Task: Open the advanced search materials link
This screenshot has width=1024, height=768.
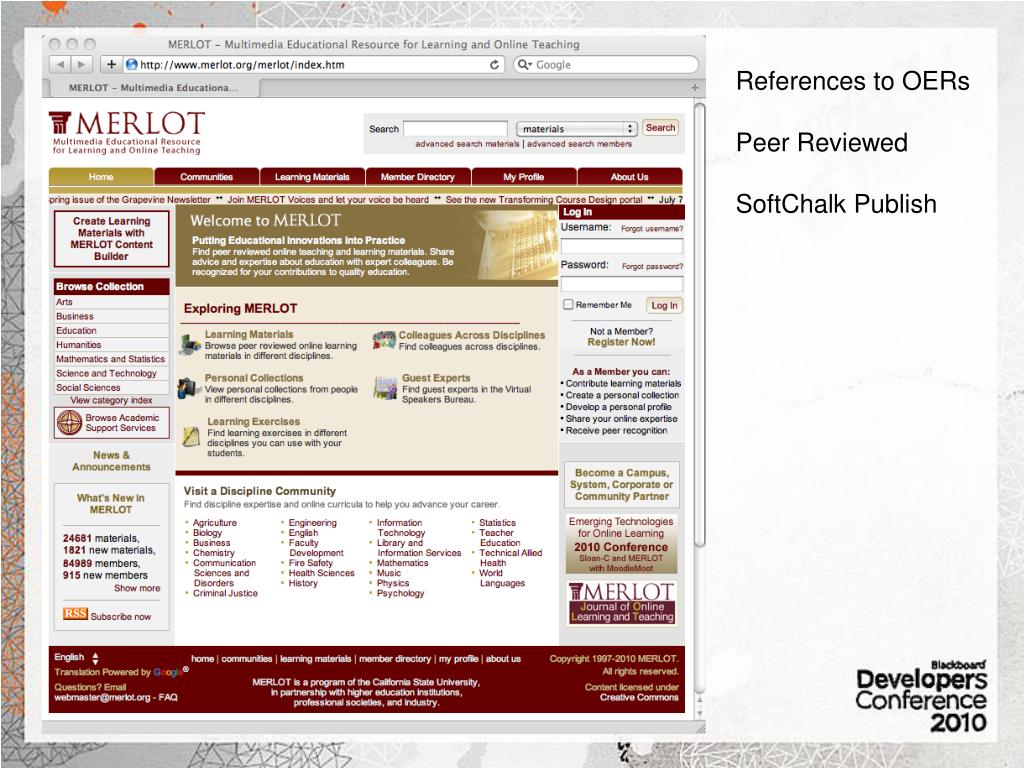Action: [468, 144]
